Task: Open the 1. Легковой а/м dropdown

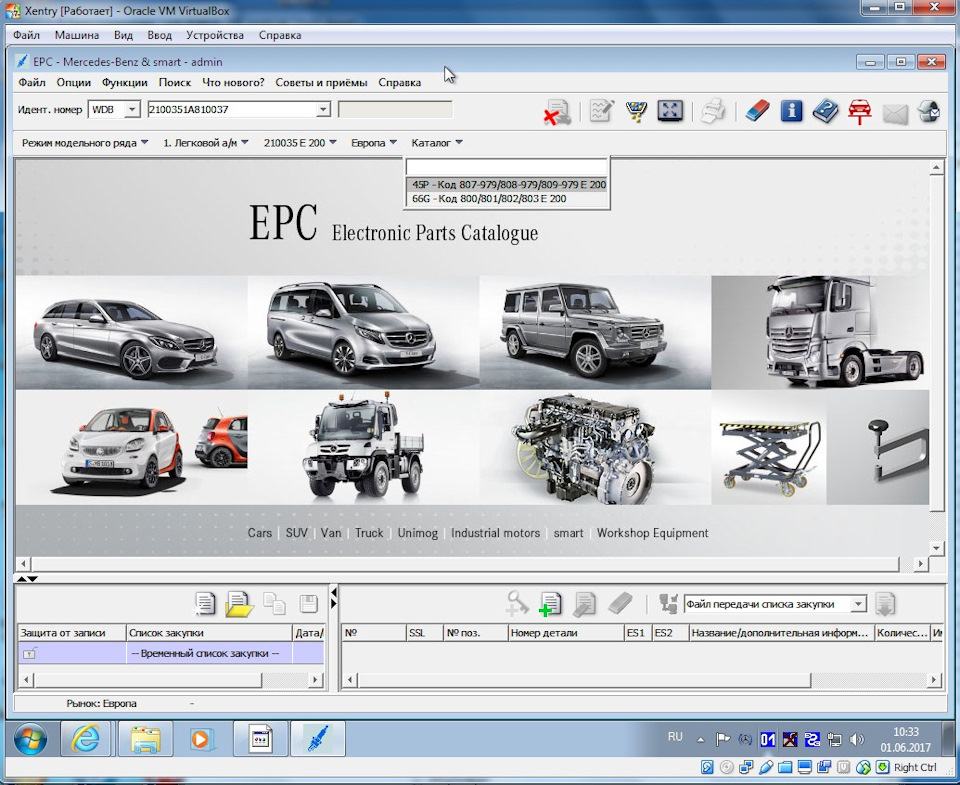Action: click(206, 143)
